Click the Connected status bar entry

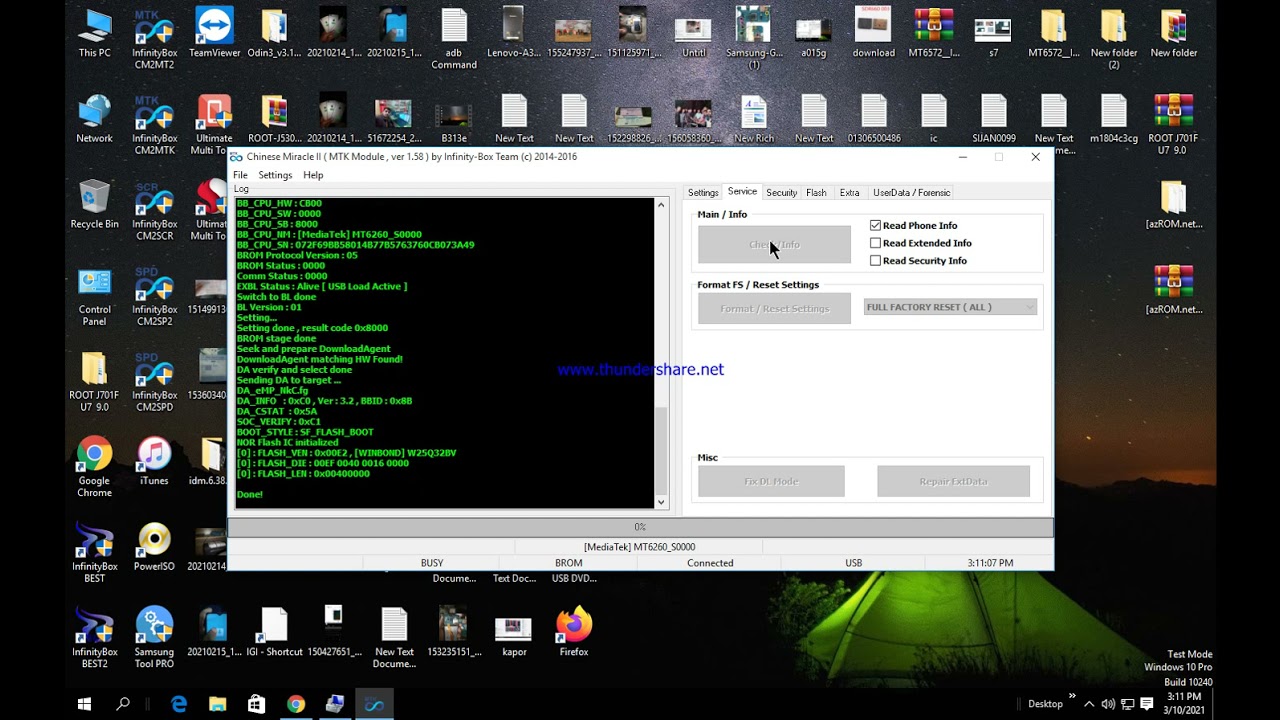click(x=710, y=563)
